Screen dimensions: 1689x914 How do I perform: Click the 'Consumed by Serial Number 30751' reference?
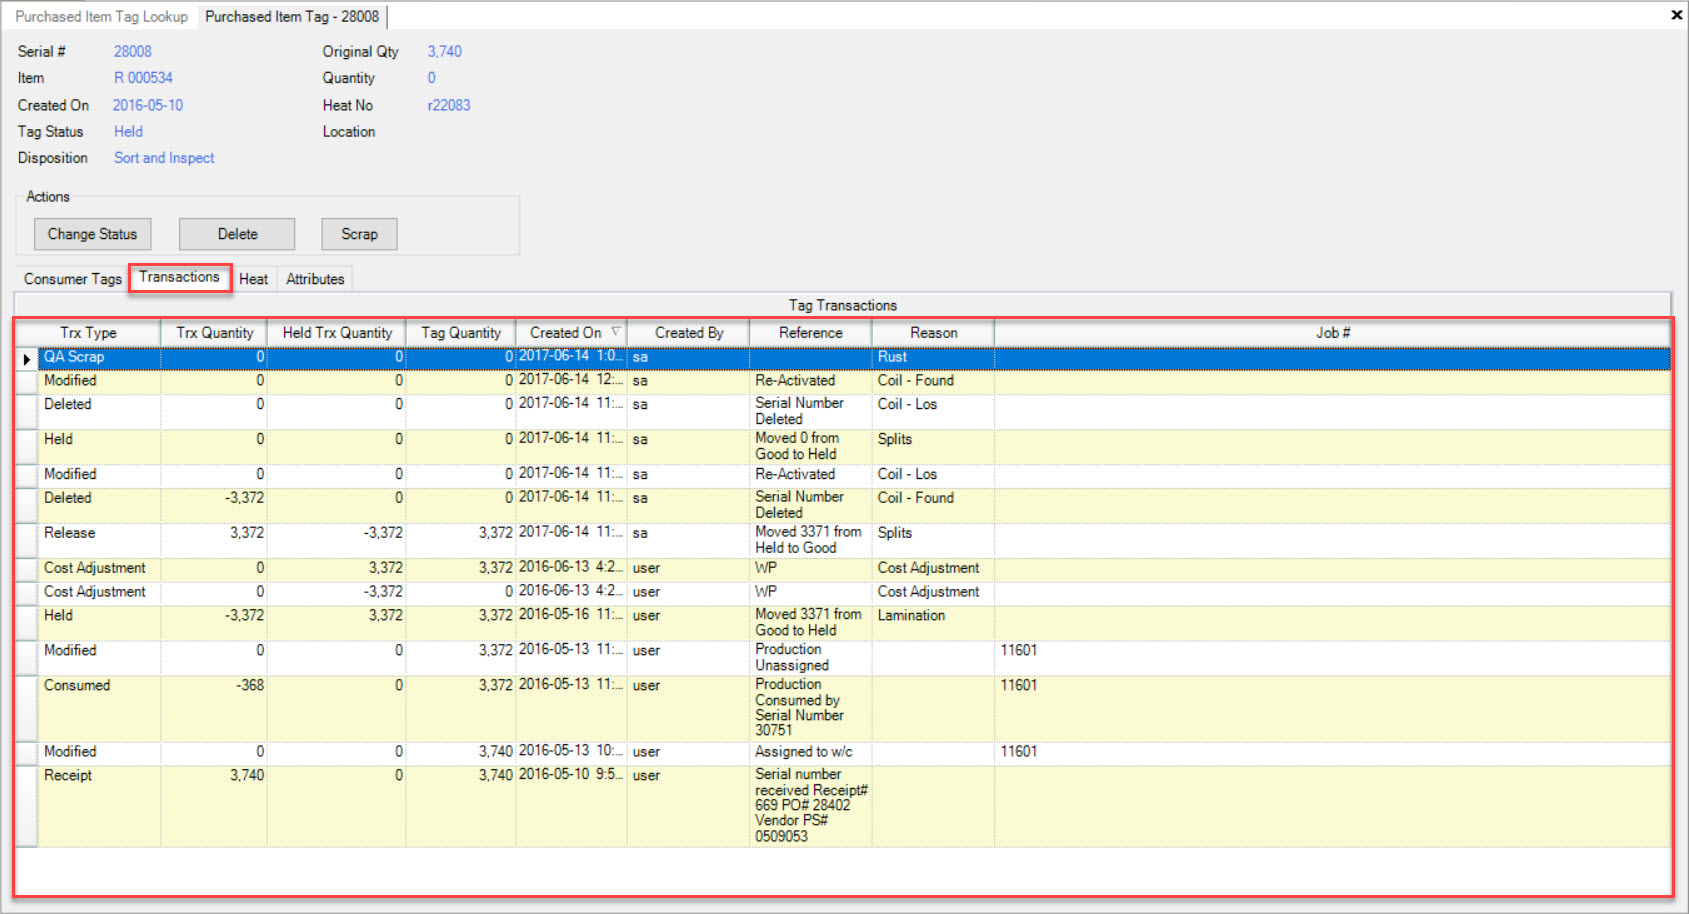[x=811, y=708]
